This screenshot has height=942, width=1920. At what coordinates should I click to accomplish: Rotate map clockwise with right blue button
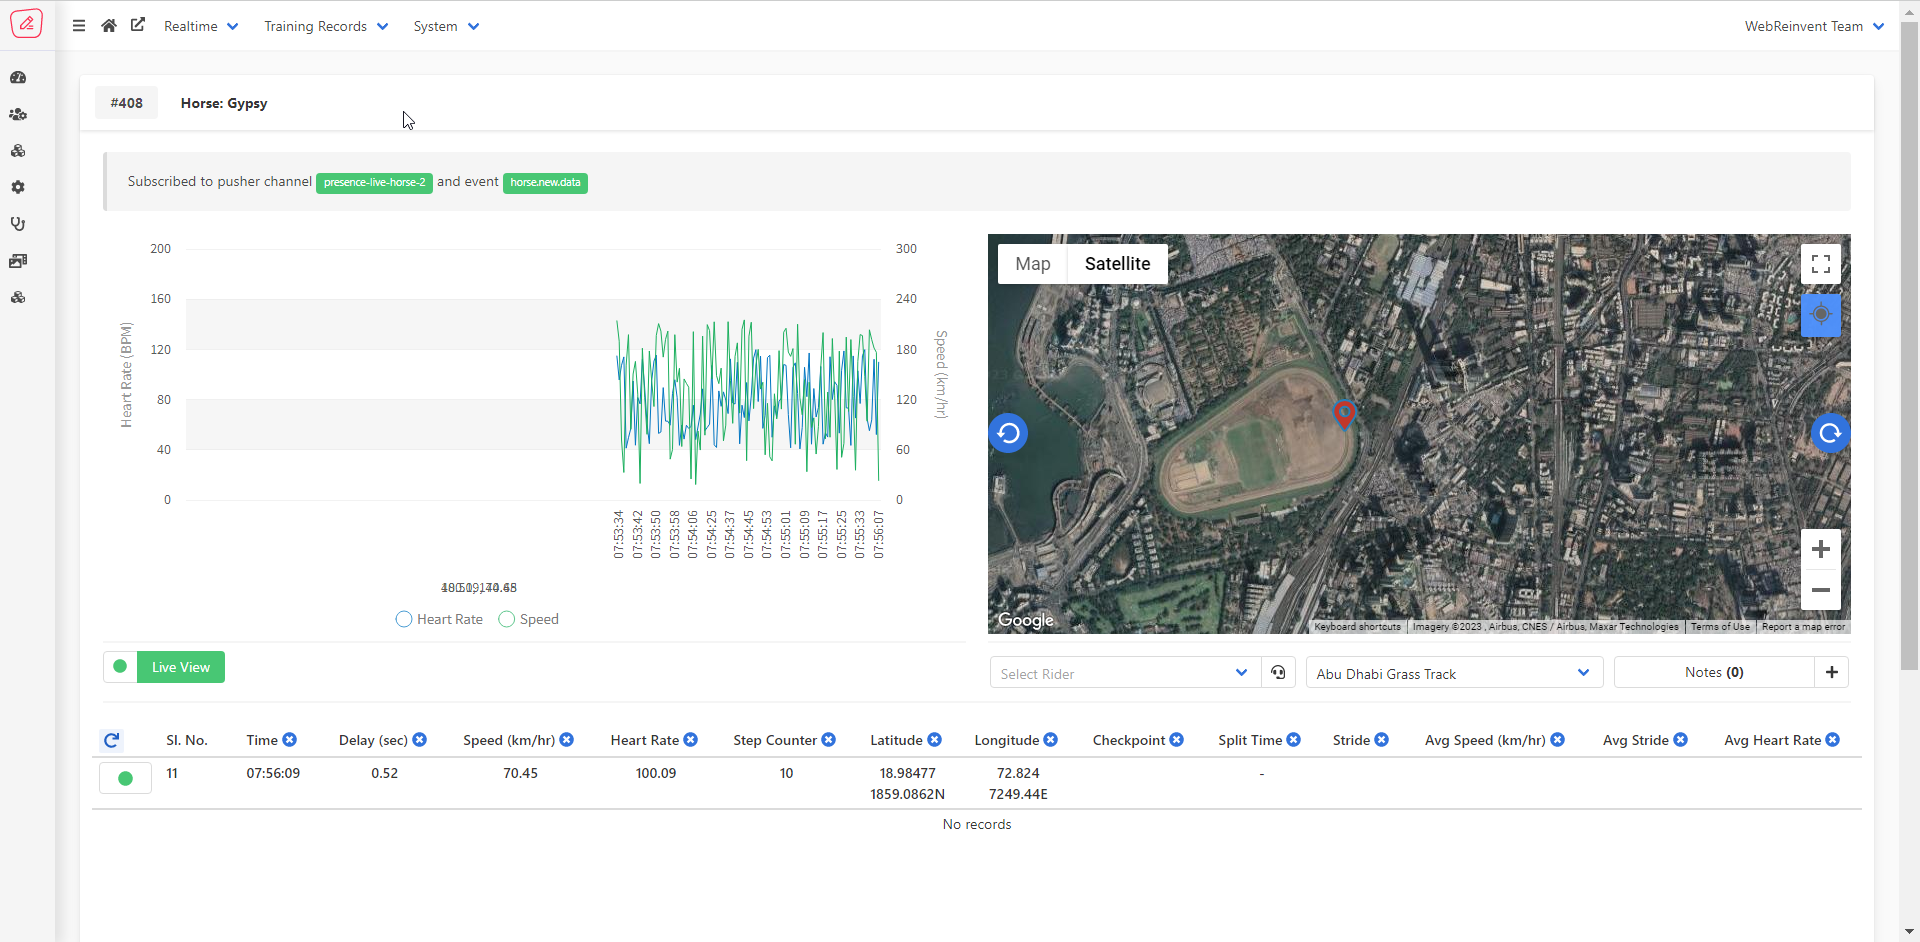[1830, 433]
